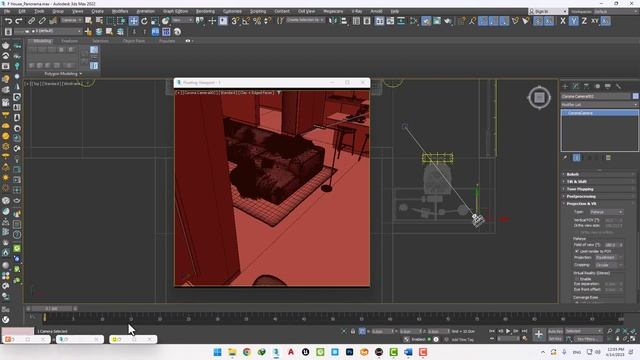Screen dimensions: 640x360
Task: Click the Field of view value field
Action: [x=611, y=244]
